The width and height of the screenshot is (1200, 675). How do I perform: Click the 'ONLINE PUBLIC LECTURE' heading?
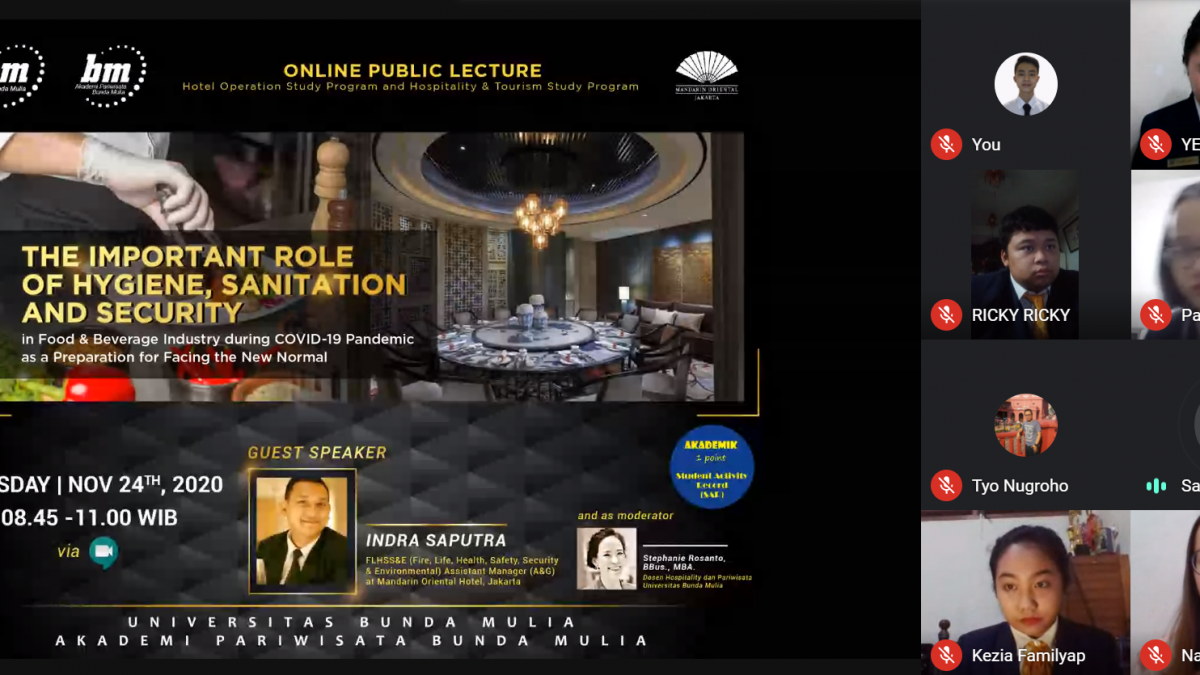click(412, 71)
